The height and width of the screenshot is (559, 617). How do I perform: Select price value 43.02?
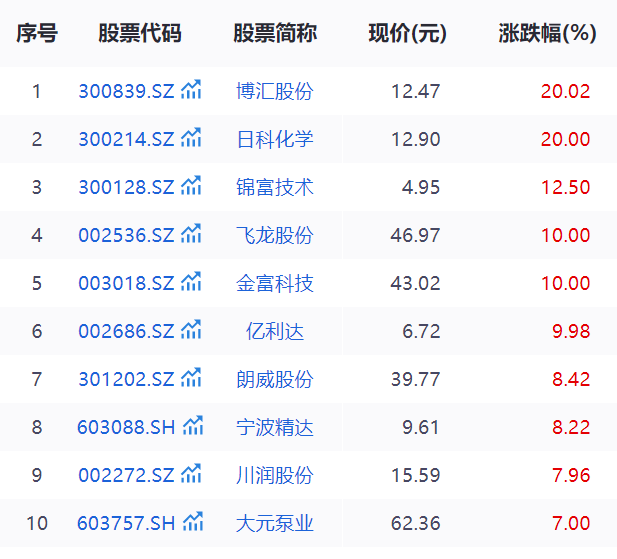416,283
